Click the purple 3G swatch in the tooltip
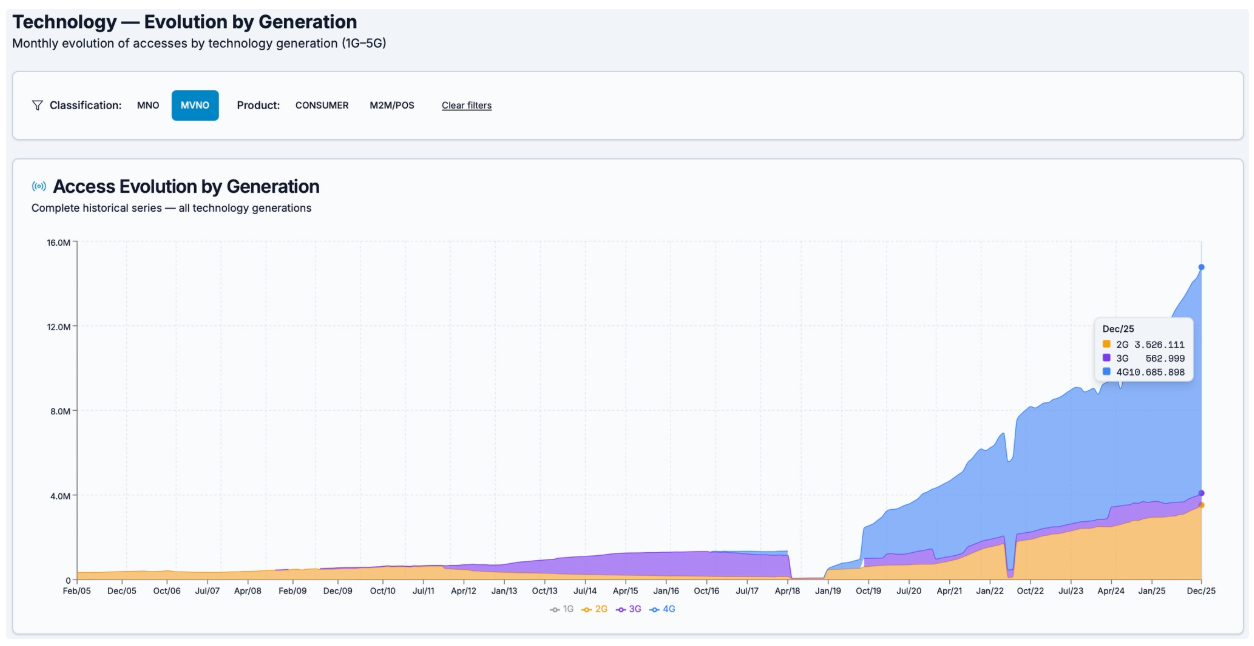Image resolution: width=1254 pixels, height=646 pixels. [x=1107, y=357]
